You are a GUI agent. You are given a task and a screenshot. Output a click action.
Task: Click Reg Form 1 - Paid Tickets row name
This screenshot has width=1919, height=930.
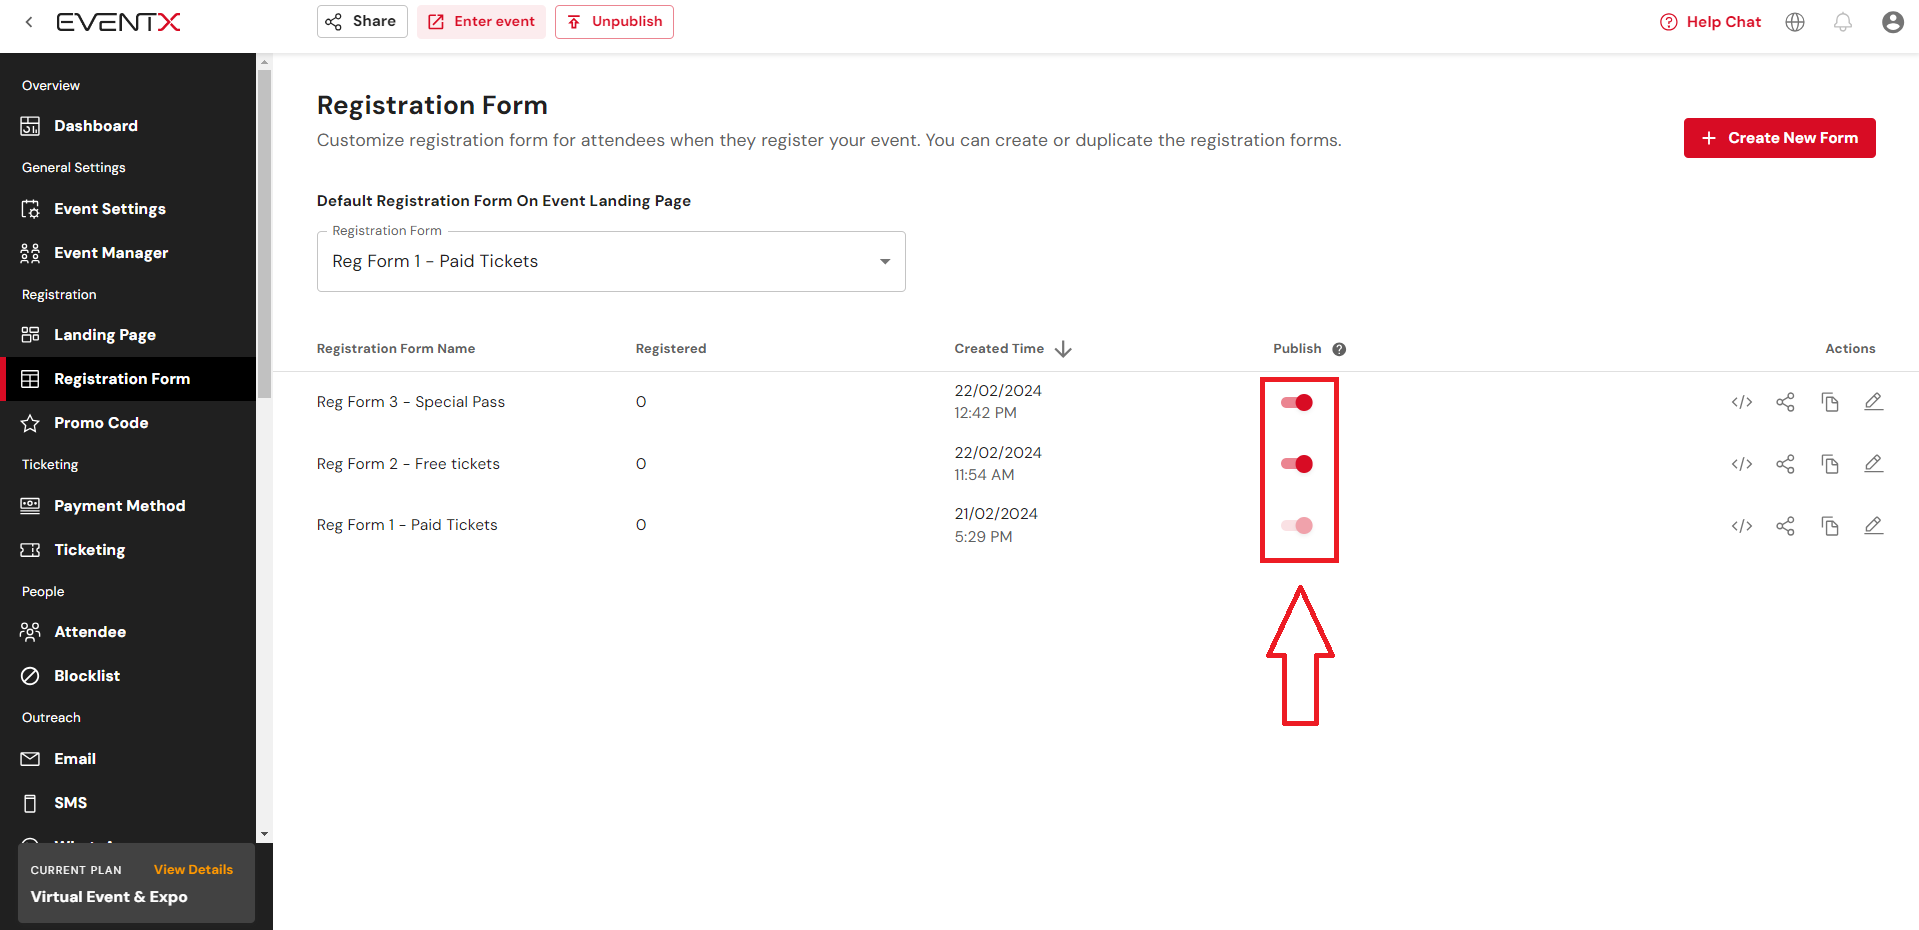click(x=407, y=525)
